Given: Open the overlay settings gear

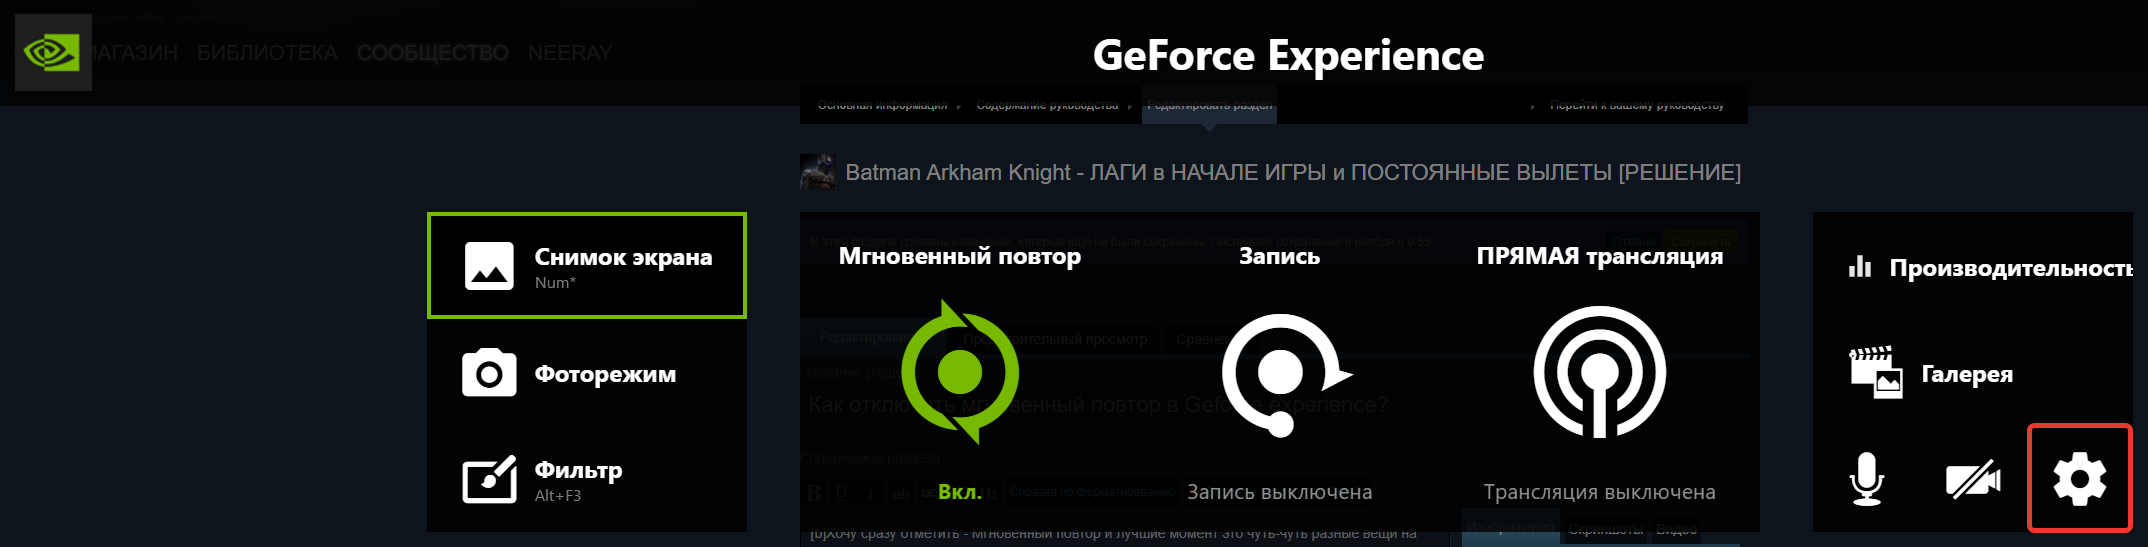Looking at the screenshot, I should pyautogui.click(x=2080, y=479).
